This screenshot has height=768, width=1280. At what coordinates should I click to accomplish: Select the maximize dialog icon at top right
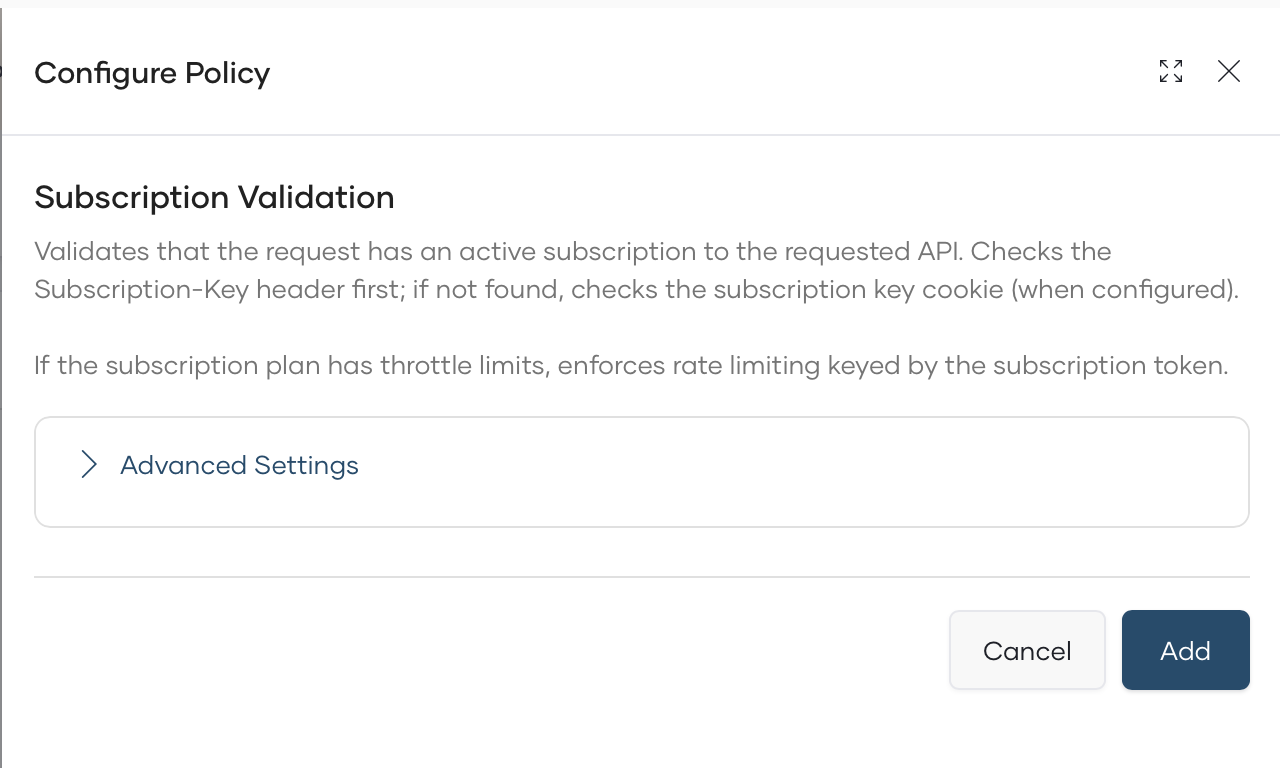tap(1170, 71)
